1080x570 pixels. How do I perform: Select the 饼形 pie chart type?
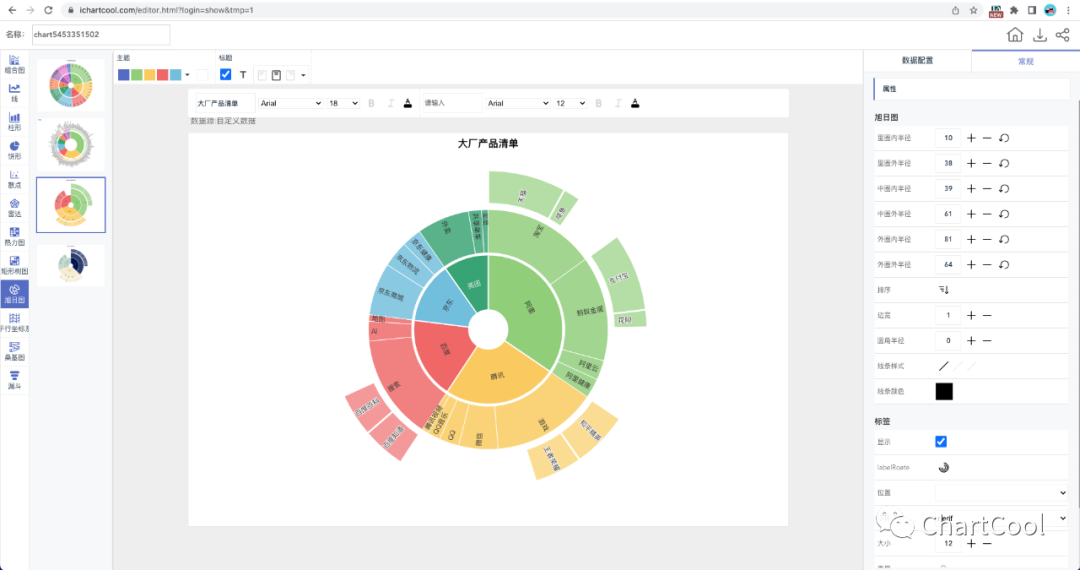click(14, 148)
